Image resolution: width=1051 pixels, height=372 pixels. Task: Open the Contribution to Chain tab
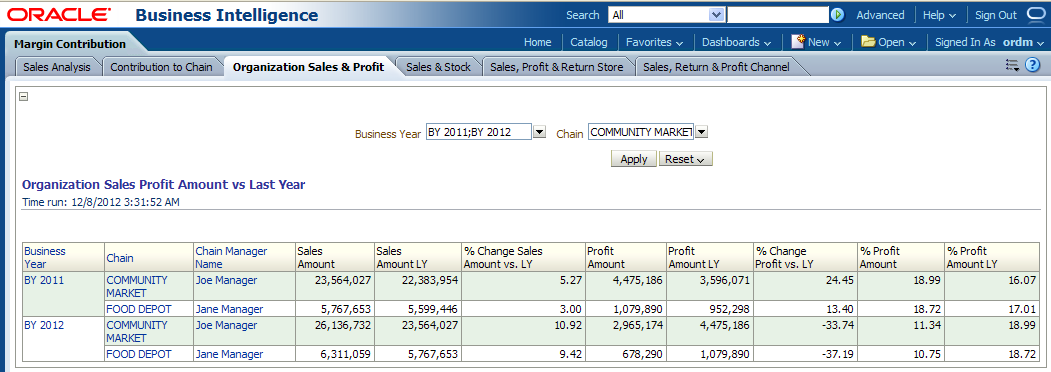tap(162, 67)
